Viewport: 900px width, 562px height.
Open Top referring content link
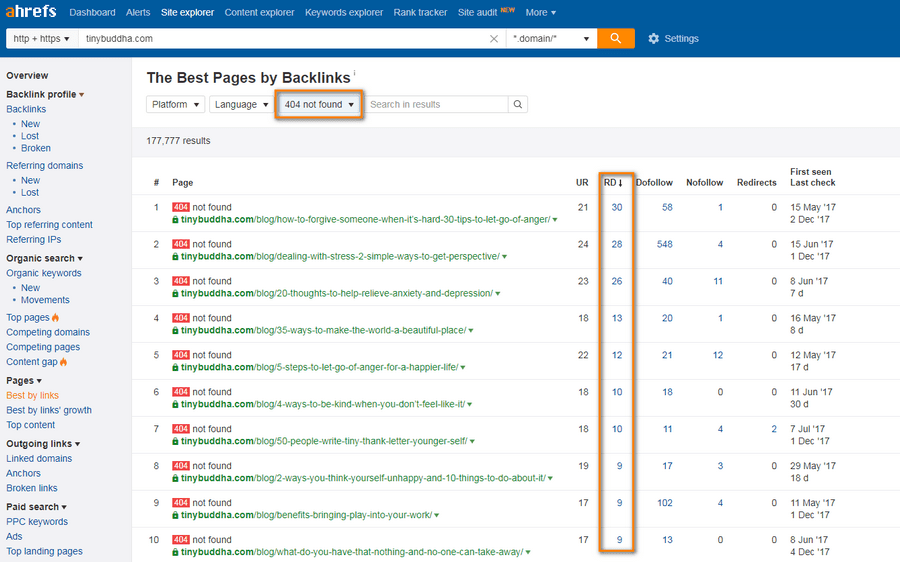(49, 224)
